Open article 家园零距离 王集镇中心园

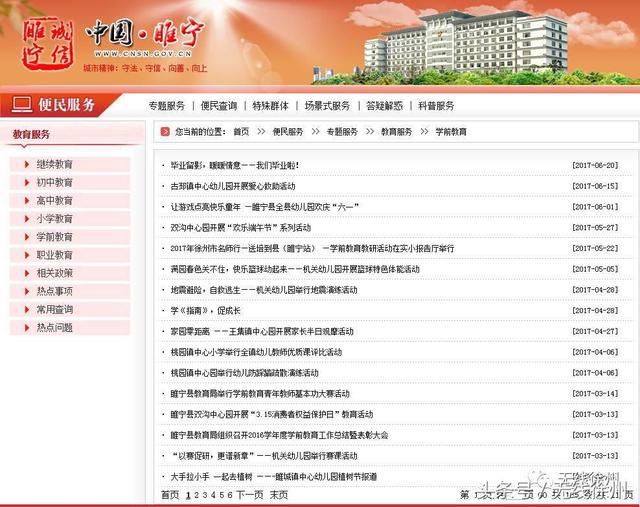coord(262,331)
